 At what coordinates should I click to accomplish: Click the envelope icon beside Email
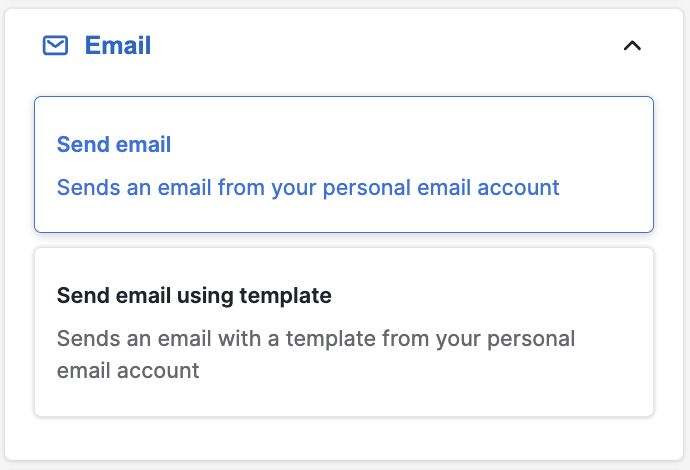coord(55,45)
